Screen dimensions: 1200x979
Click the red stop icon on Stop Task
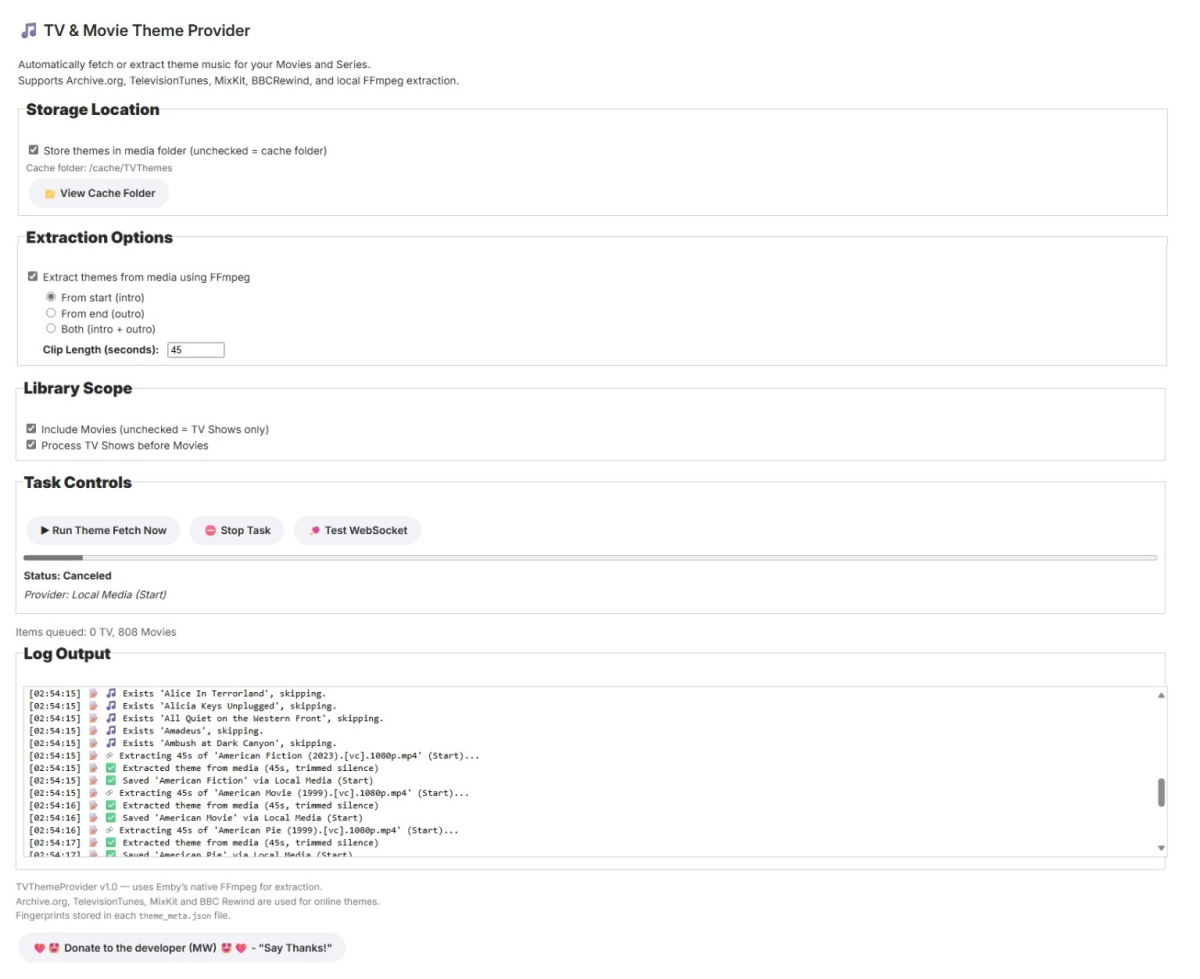tap(211, 530)
